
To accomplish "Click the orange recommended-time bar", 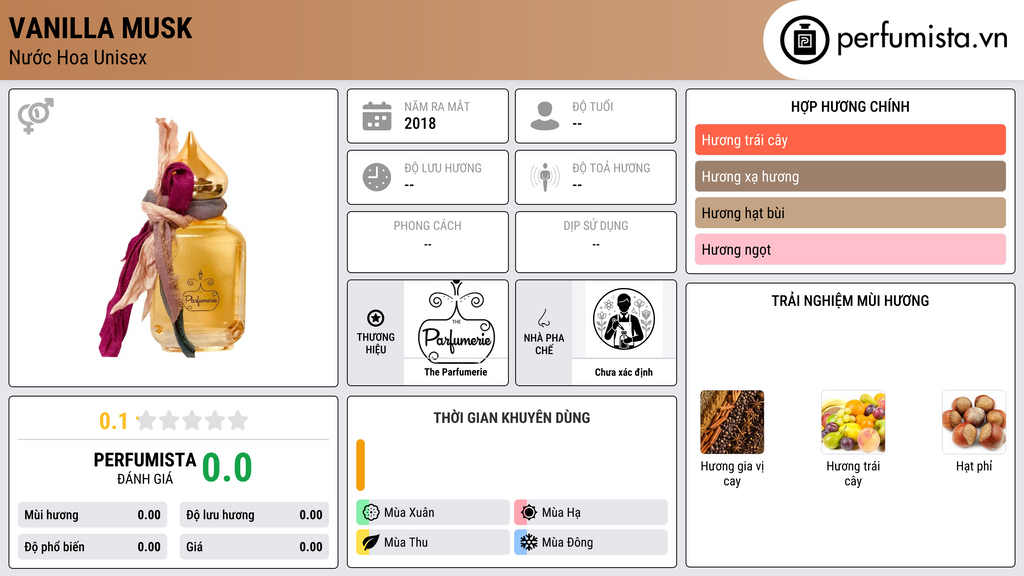I will 360,465.
